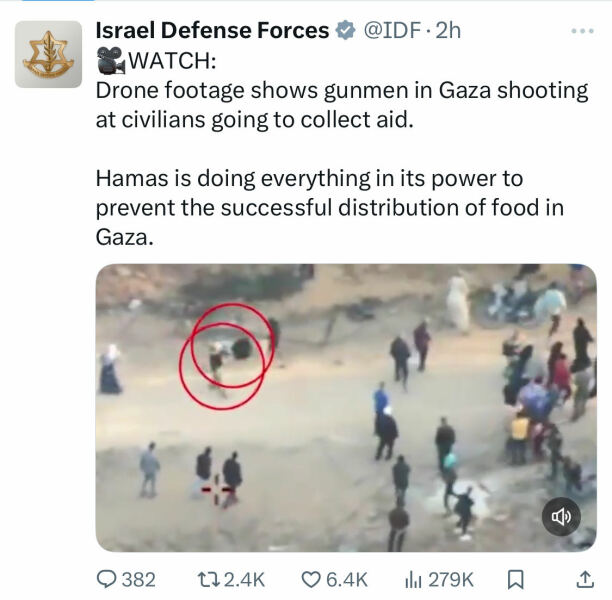The width and height of the screenshot is (612, 600).
Task: Click the Israel Defense Forces account name
Action: pos(212,31)
